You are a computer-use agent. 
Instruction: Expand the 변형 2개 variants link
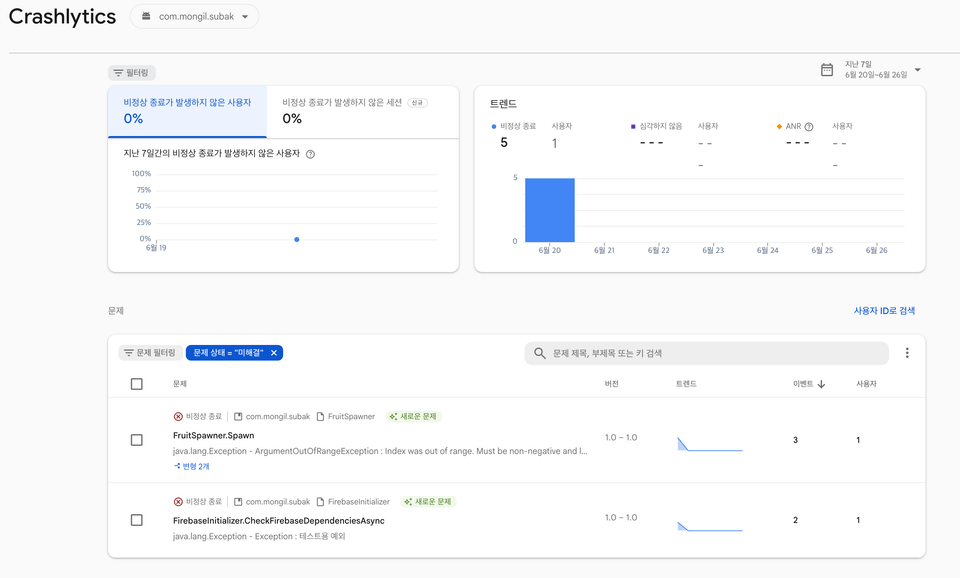[x=192, y=467]
